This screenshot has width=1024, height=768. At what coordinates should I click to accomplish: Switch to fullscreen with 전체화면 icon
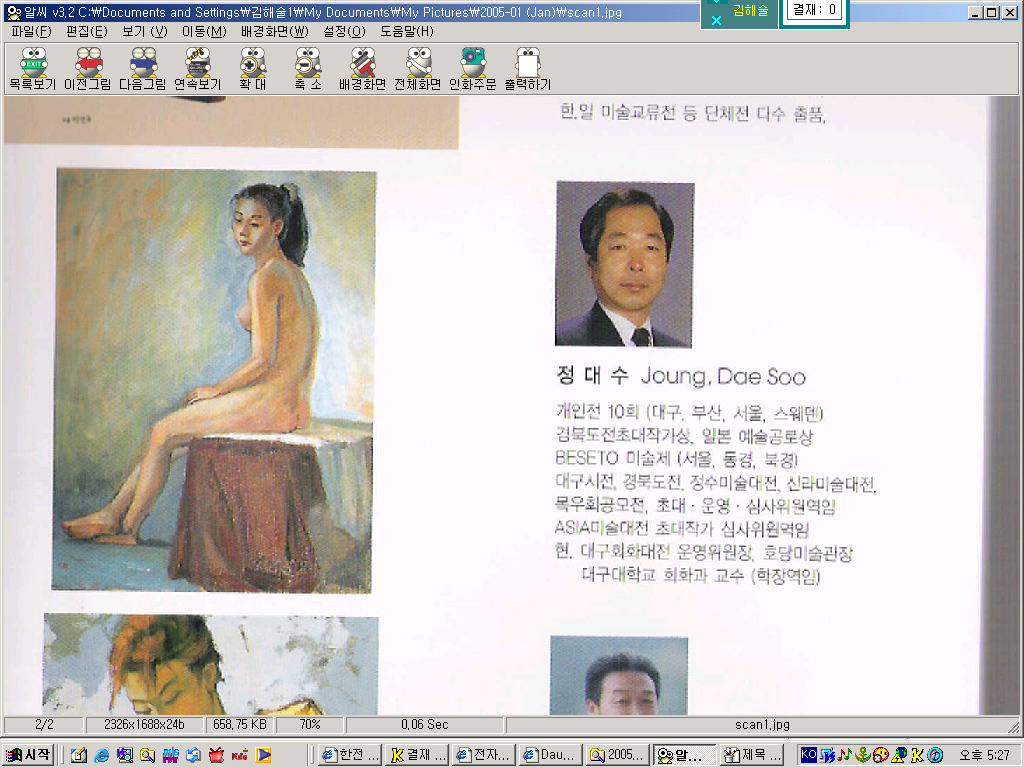click(417, 69)
